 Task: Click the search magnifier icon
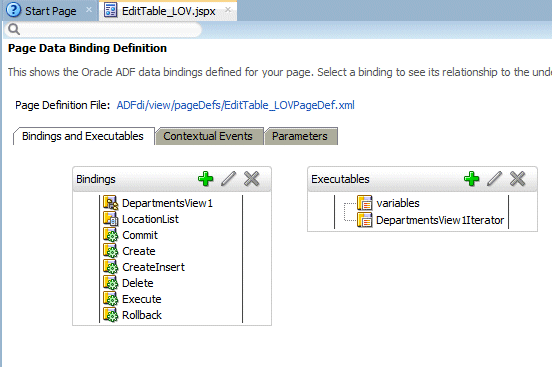[x=14, y=29]
